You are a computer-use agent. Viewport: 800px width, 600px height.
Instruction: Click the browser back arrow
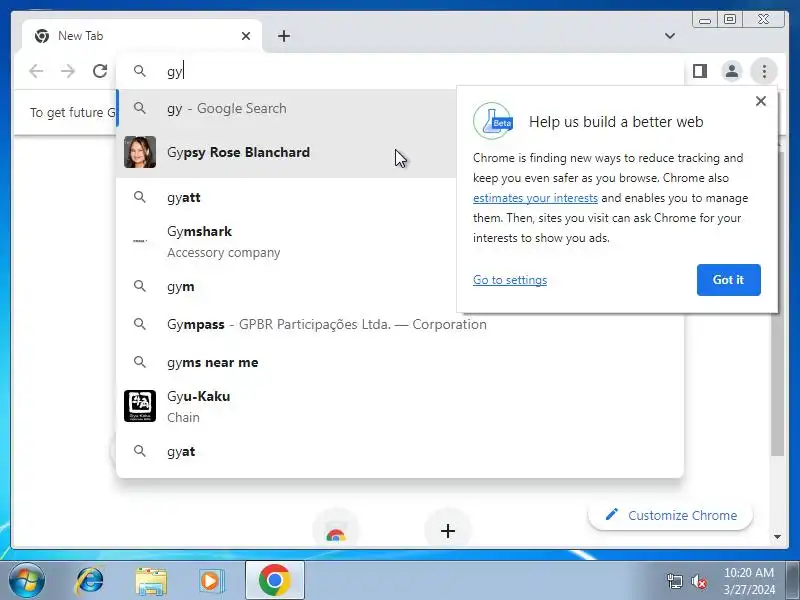[x=36, y=71]
